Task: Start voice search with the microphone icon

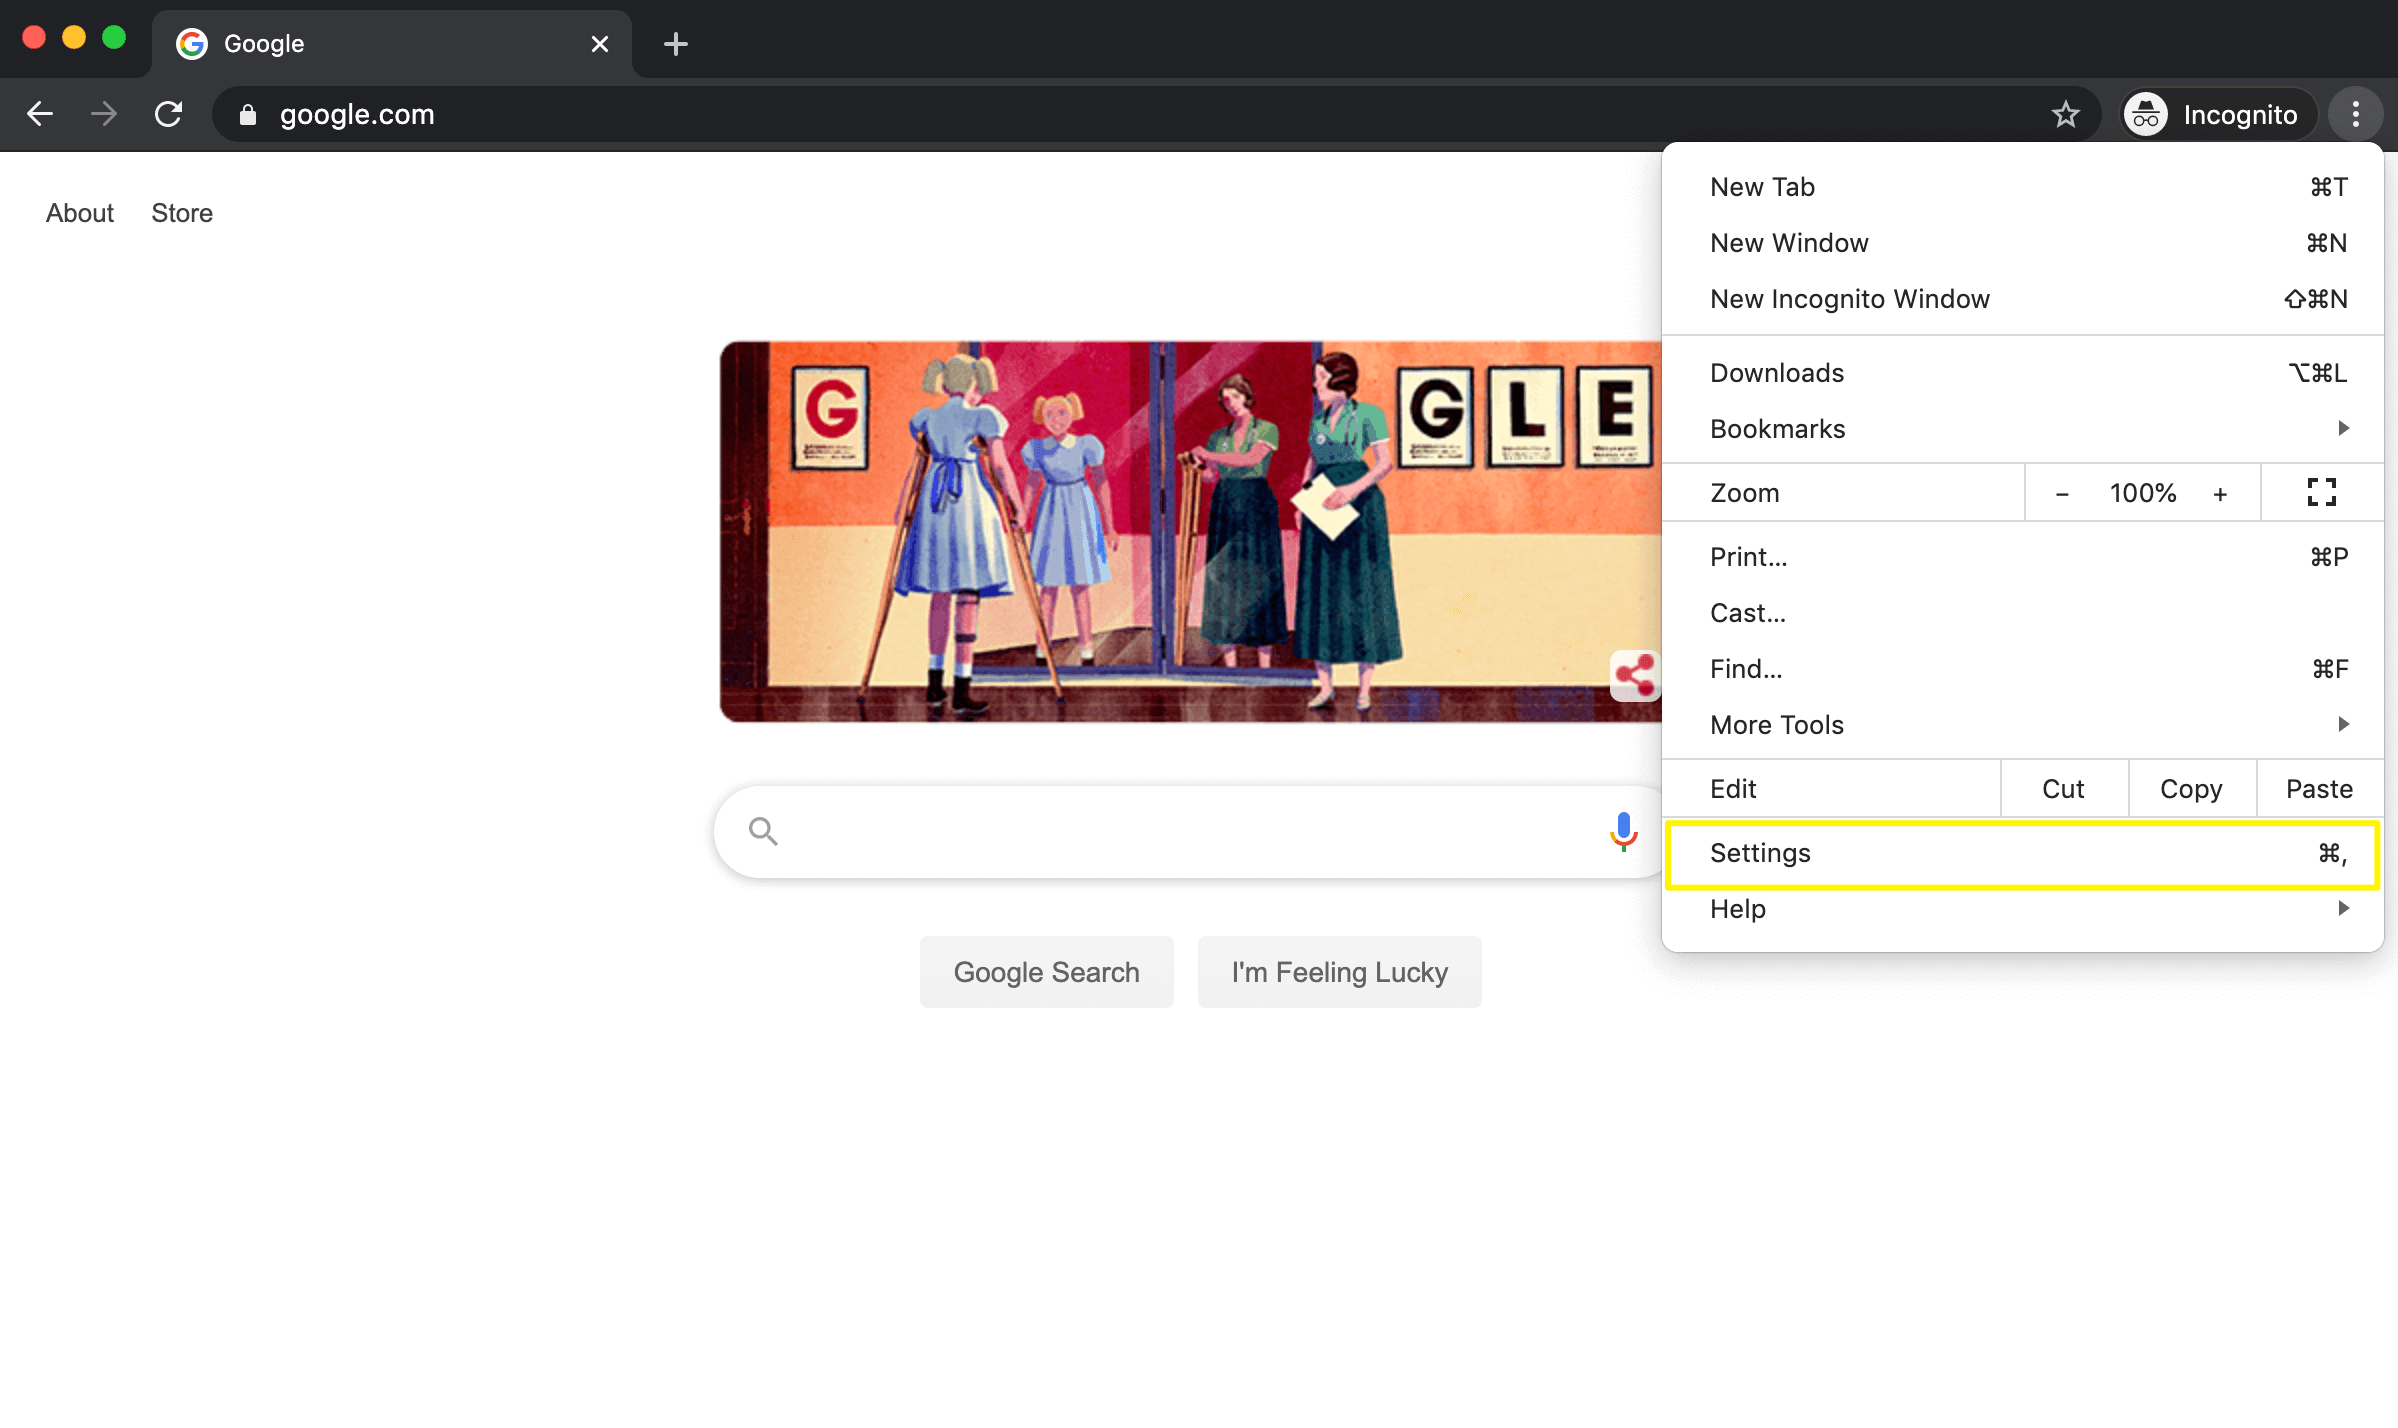Action: (x=1622, y=831)
